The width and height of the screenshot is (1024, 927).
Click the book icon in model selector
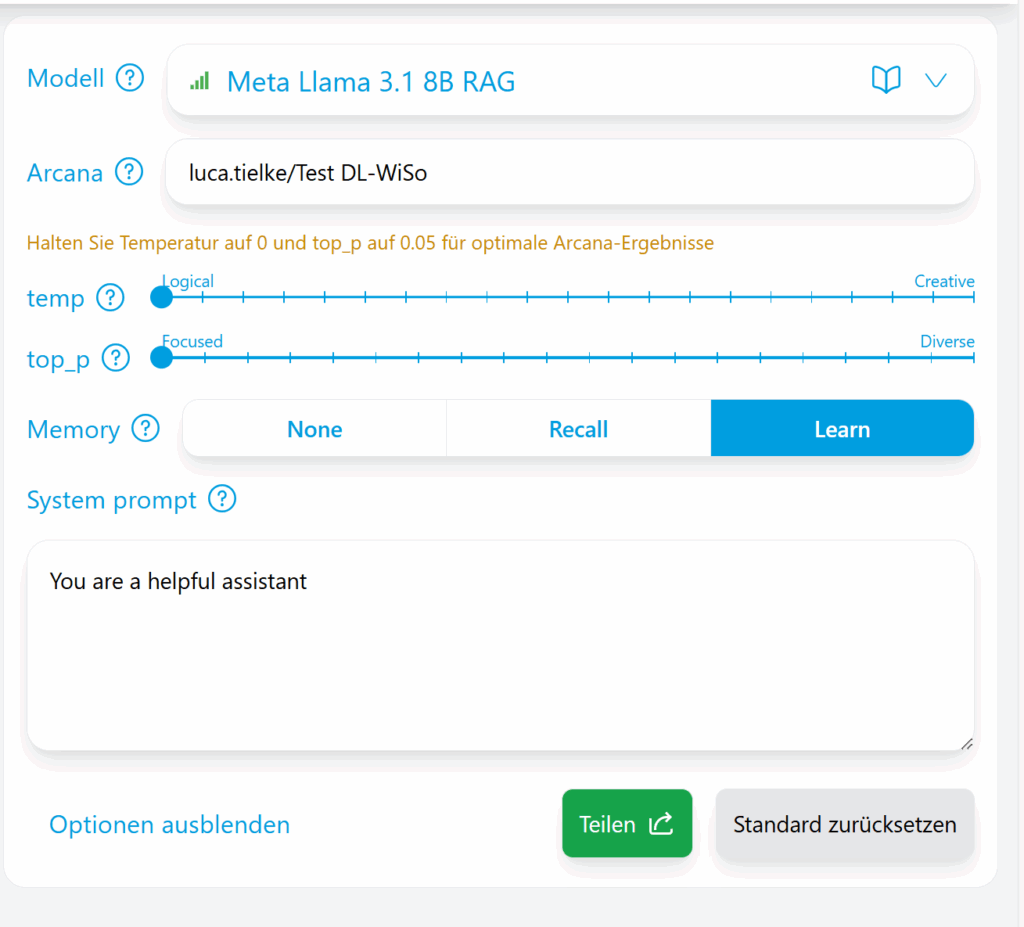(x=886, y=80)
